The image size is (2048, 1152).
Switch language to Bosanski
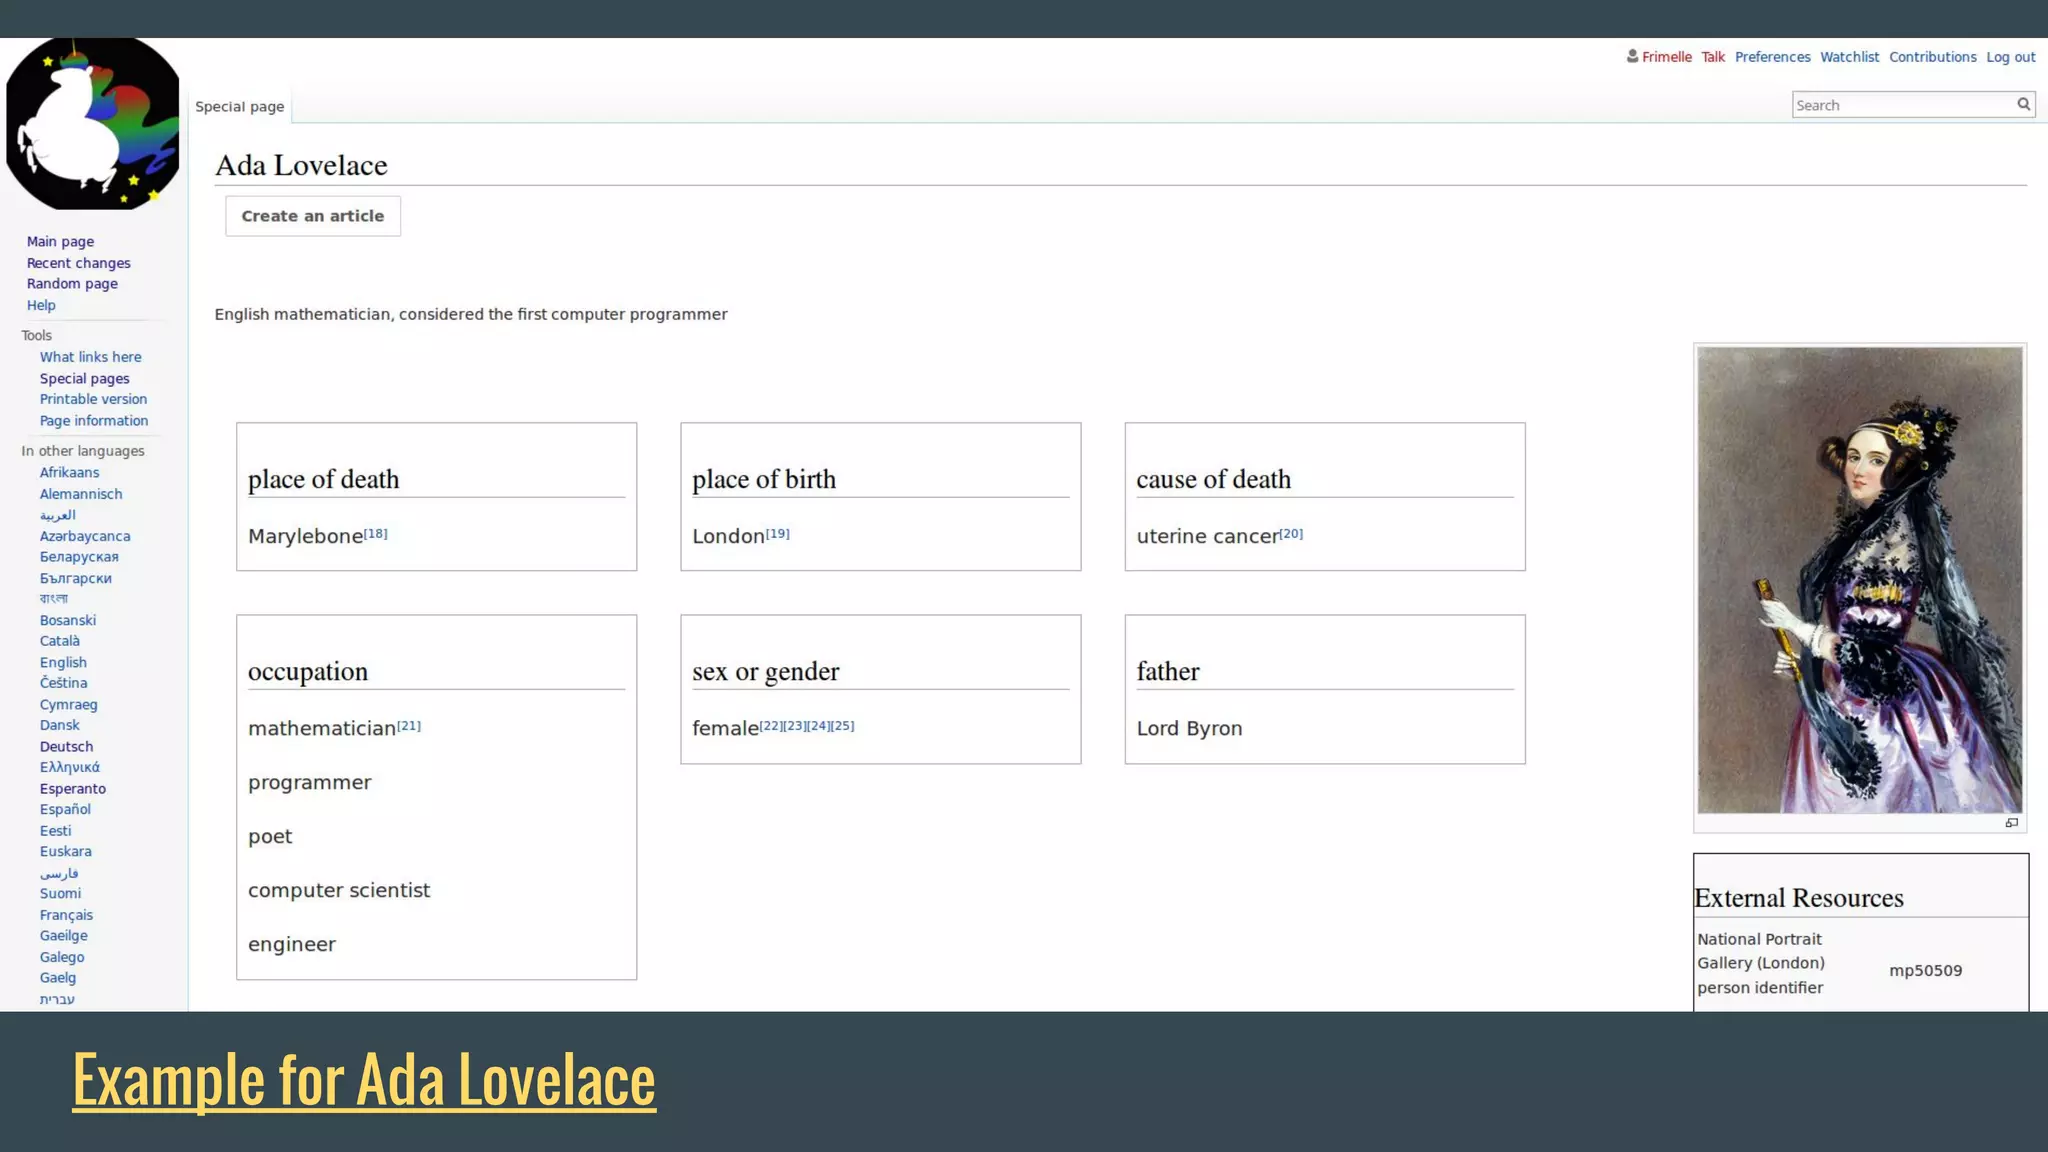pyautogui.click(x=68, y=620)
